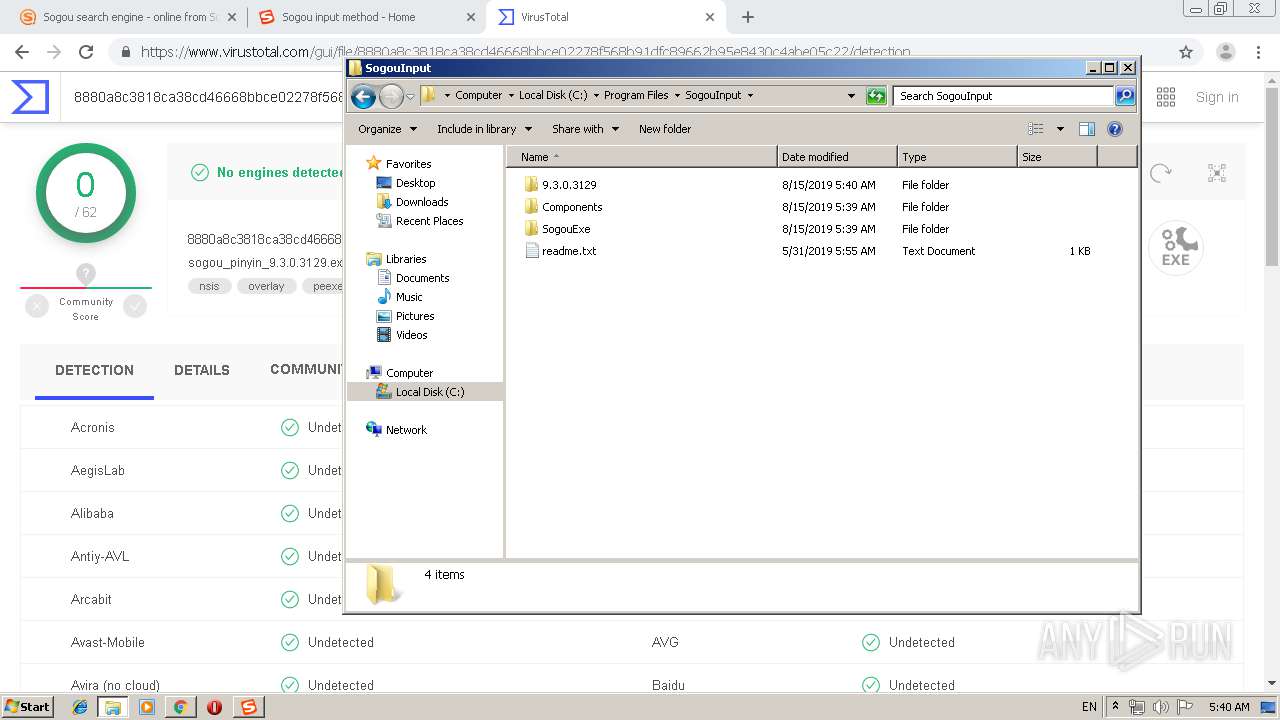Open Pictures library

[415, 316]
